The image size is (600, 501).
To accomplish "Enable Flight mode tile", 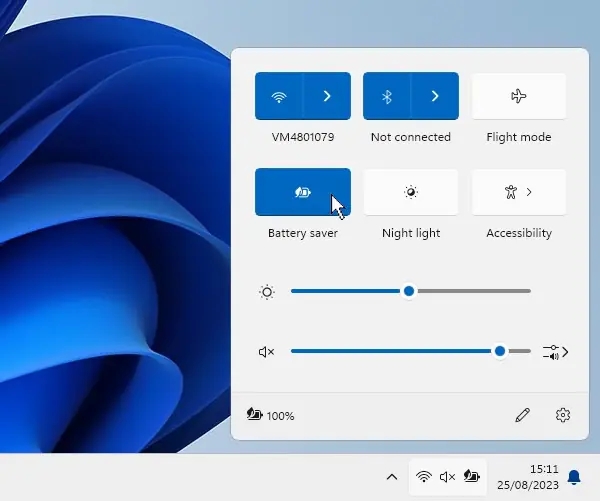I will [519, 96].
